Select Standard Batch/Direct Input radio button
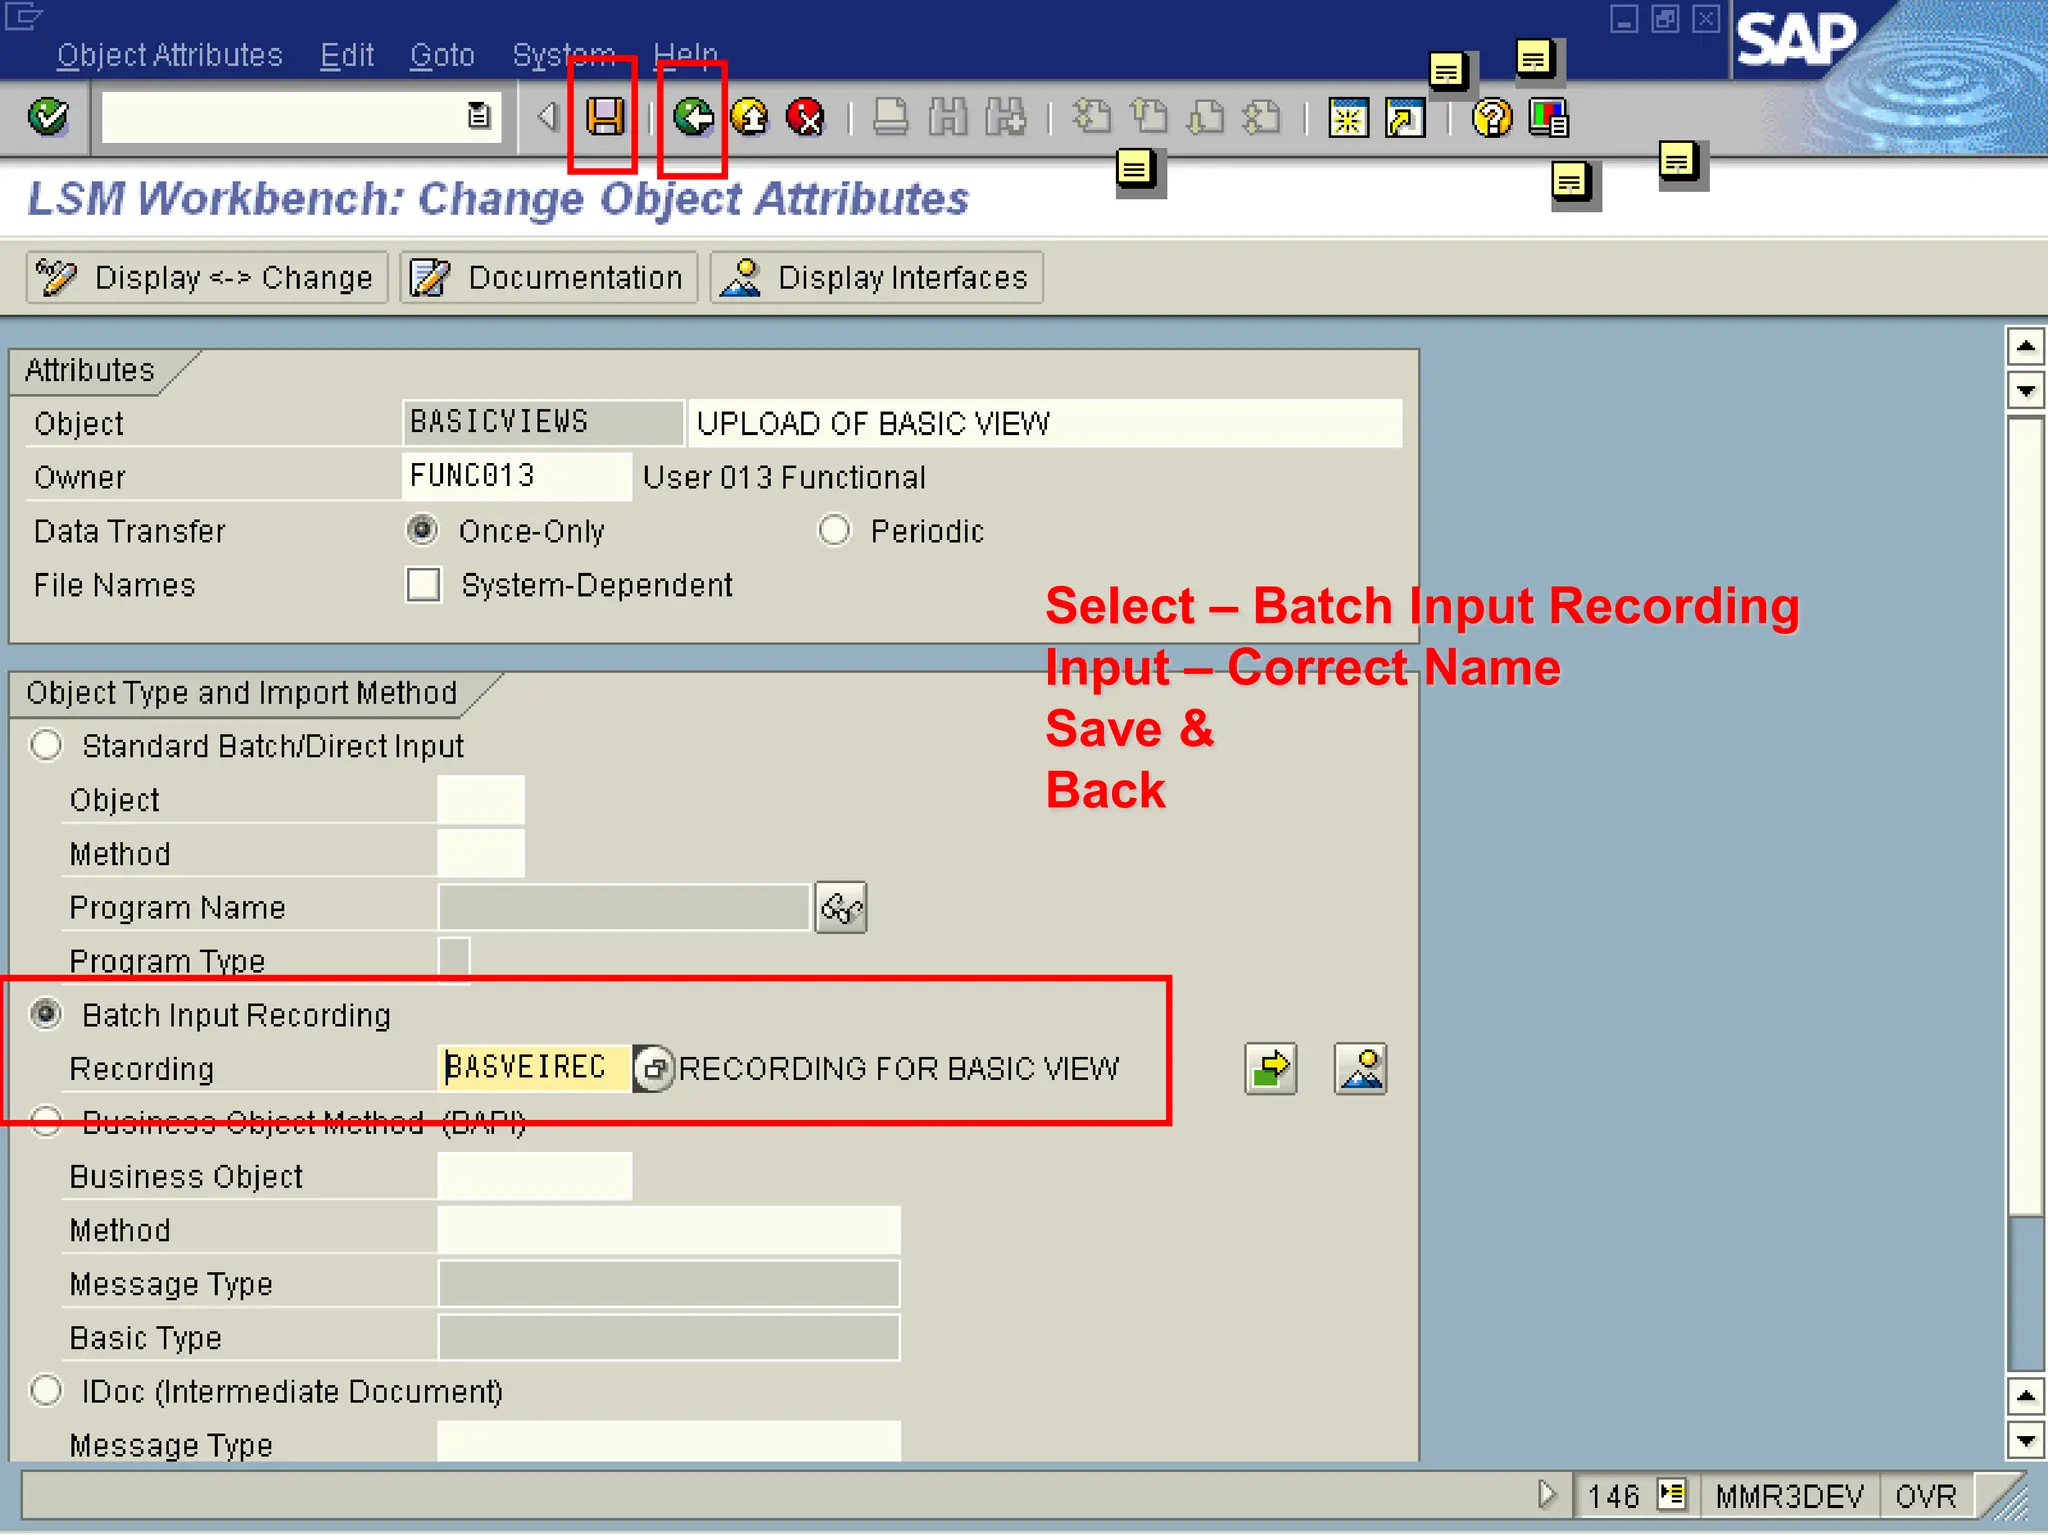This screenshot has width=2048, height=1536. (x=46, y=745)
